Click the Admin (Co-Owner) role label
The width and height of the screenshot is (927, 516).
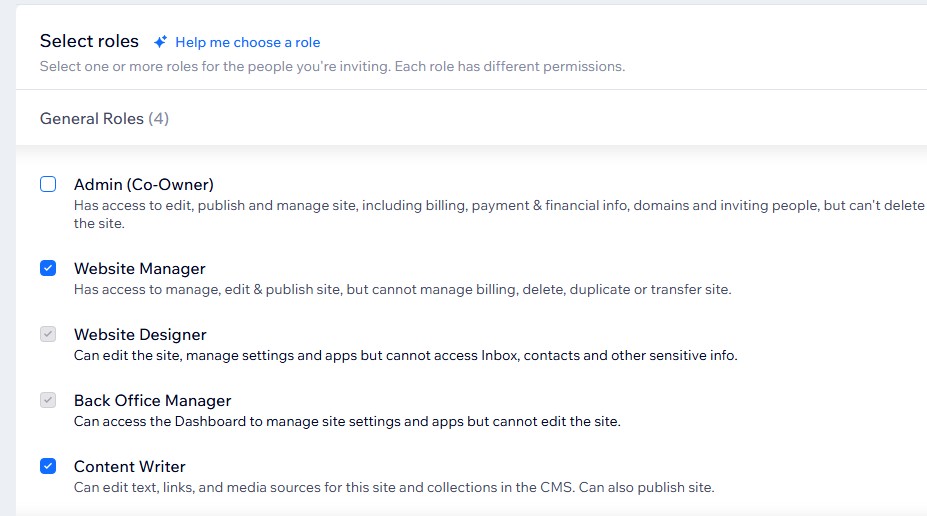coord(144,184)
